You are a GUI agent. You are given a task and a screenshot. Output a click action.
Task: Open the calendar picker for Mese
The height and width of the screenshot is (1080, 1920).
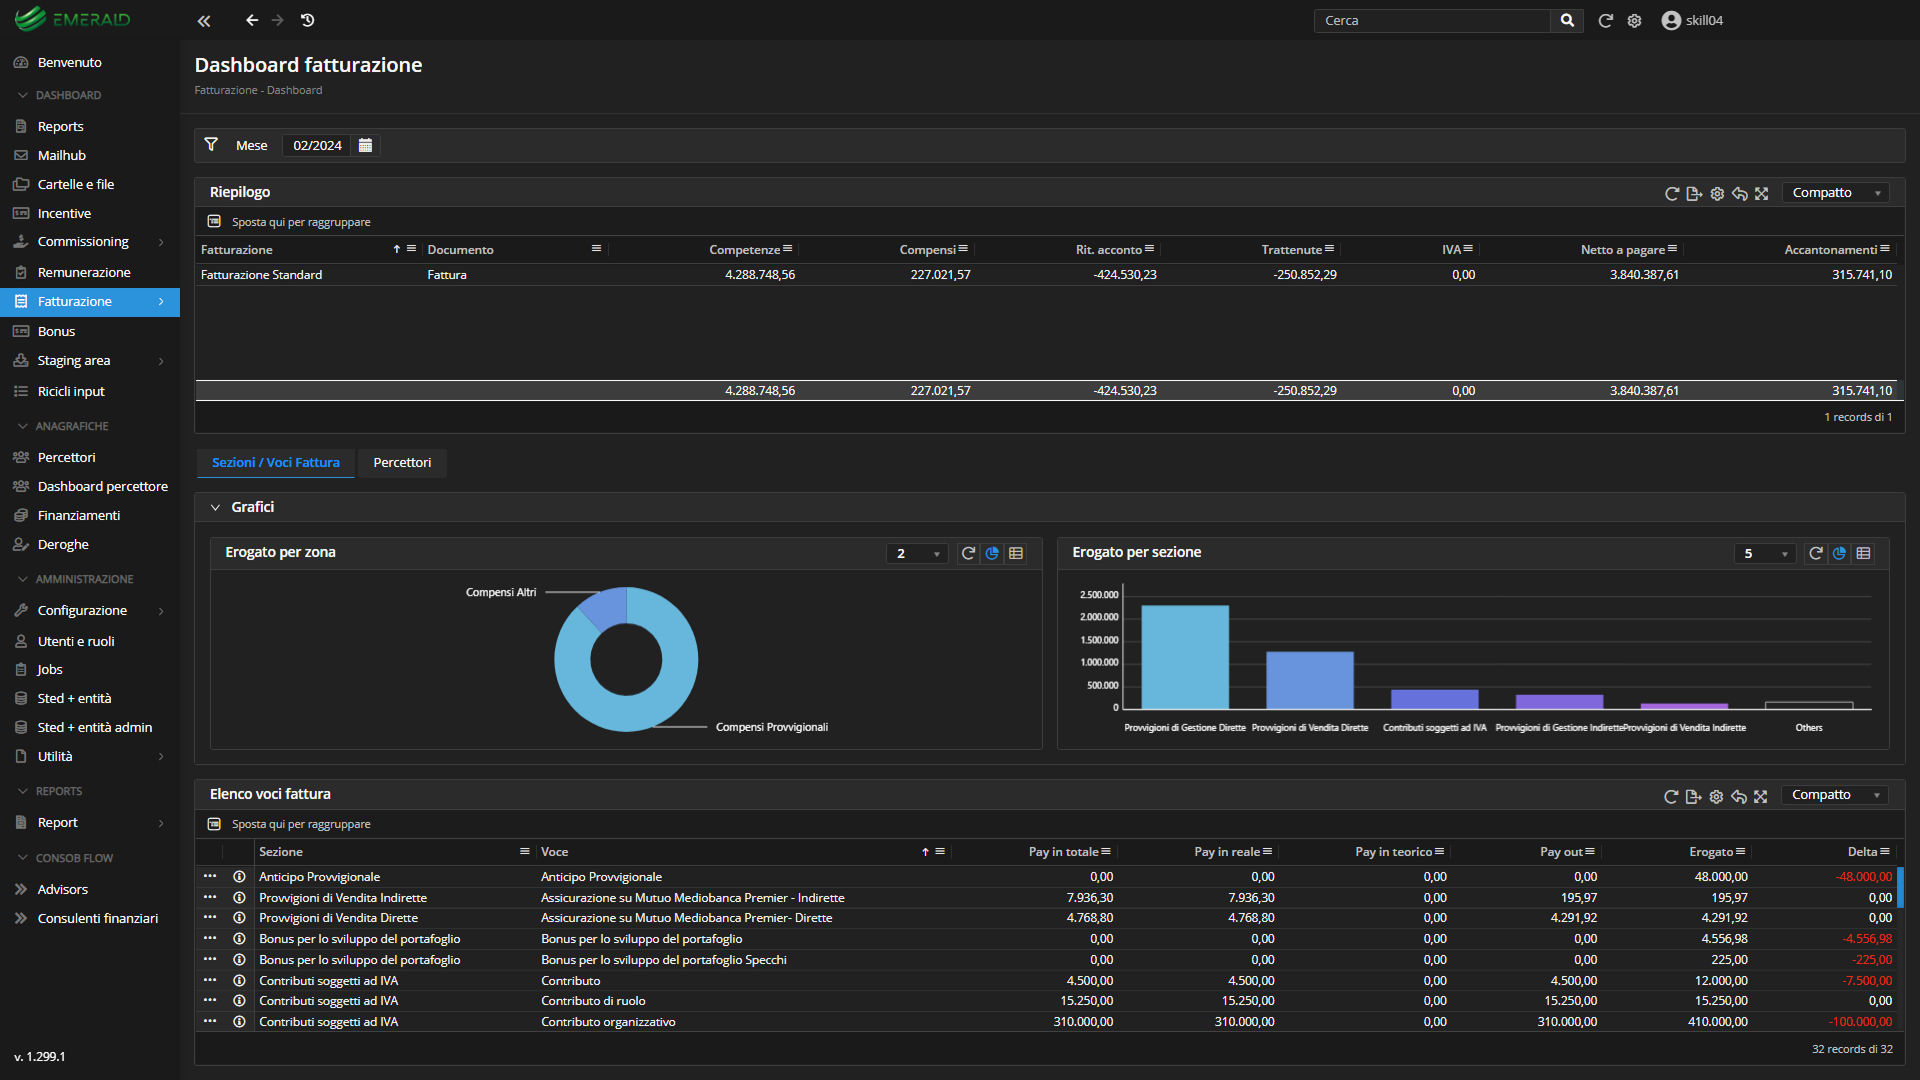pos(365,145)
